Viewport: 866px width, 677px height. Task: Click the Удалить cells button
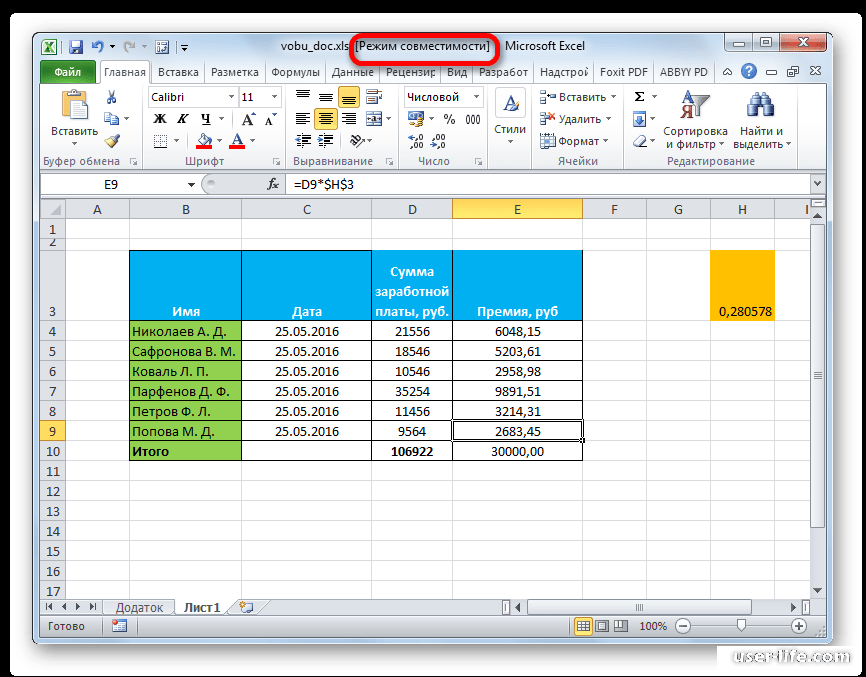coord(575,119)
